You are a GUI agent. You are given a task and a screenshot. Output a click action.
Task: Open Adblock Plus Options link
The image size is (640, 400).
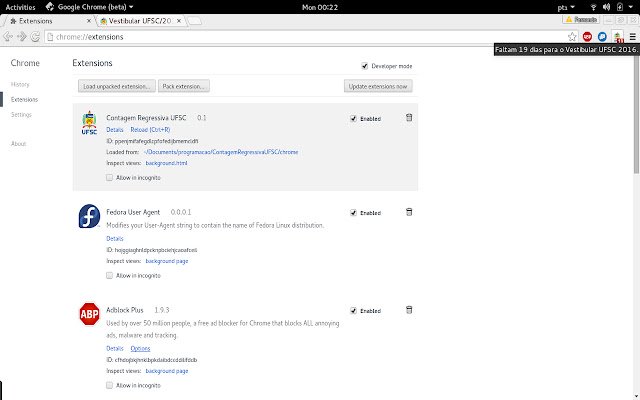coord(140,349)
